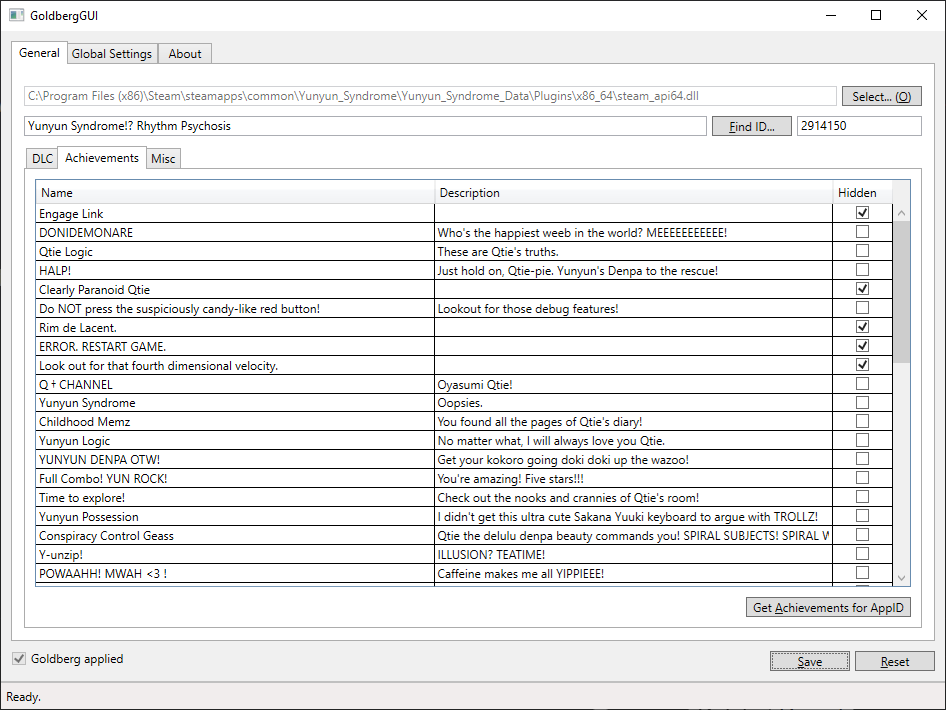The height and width of the screenshot is (710, 946).
Task: Open the About tab
Action: (185, 54)
